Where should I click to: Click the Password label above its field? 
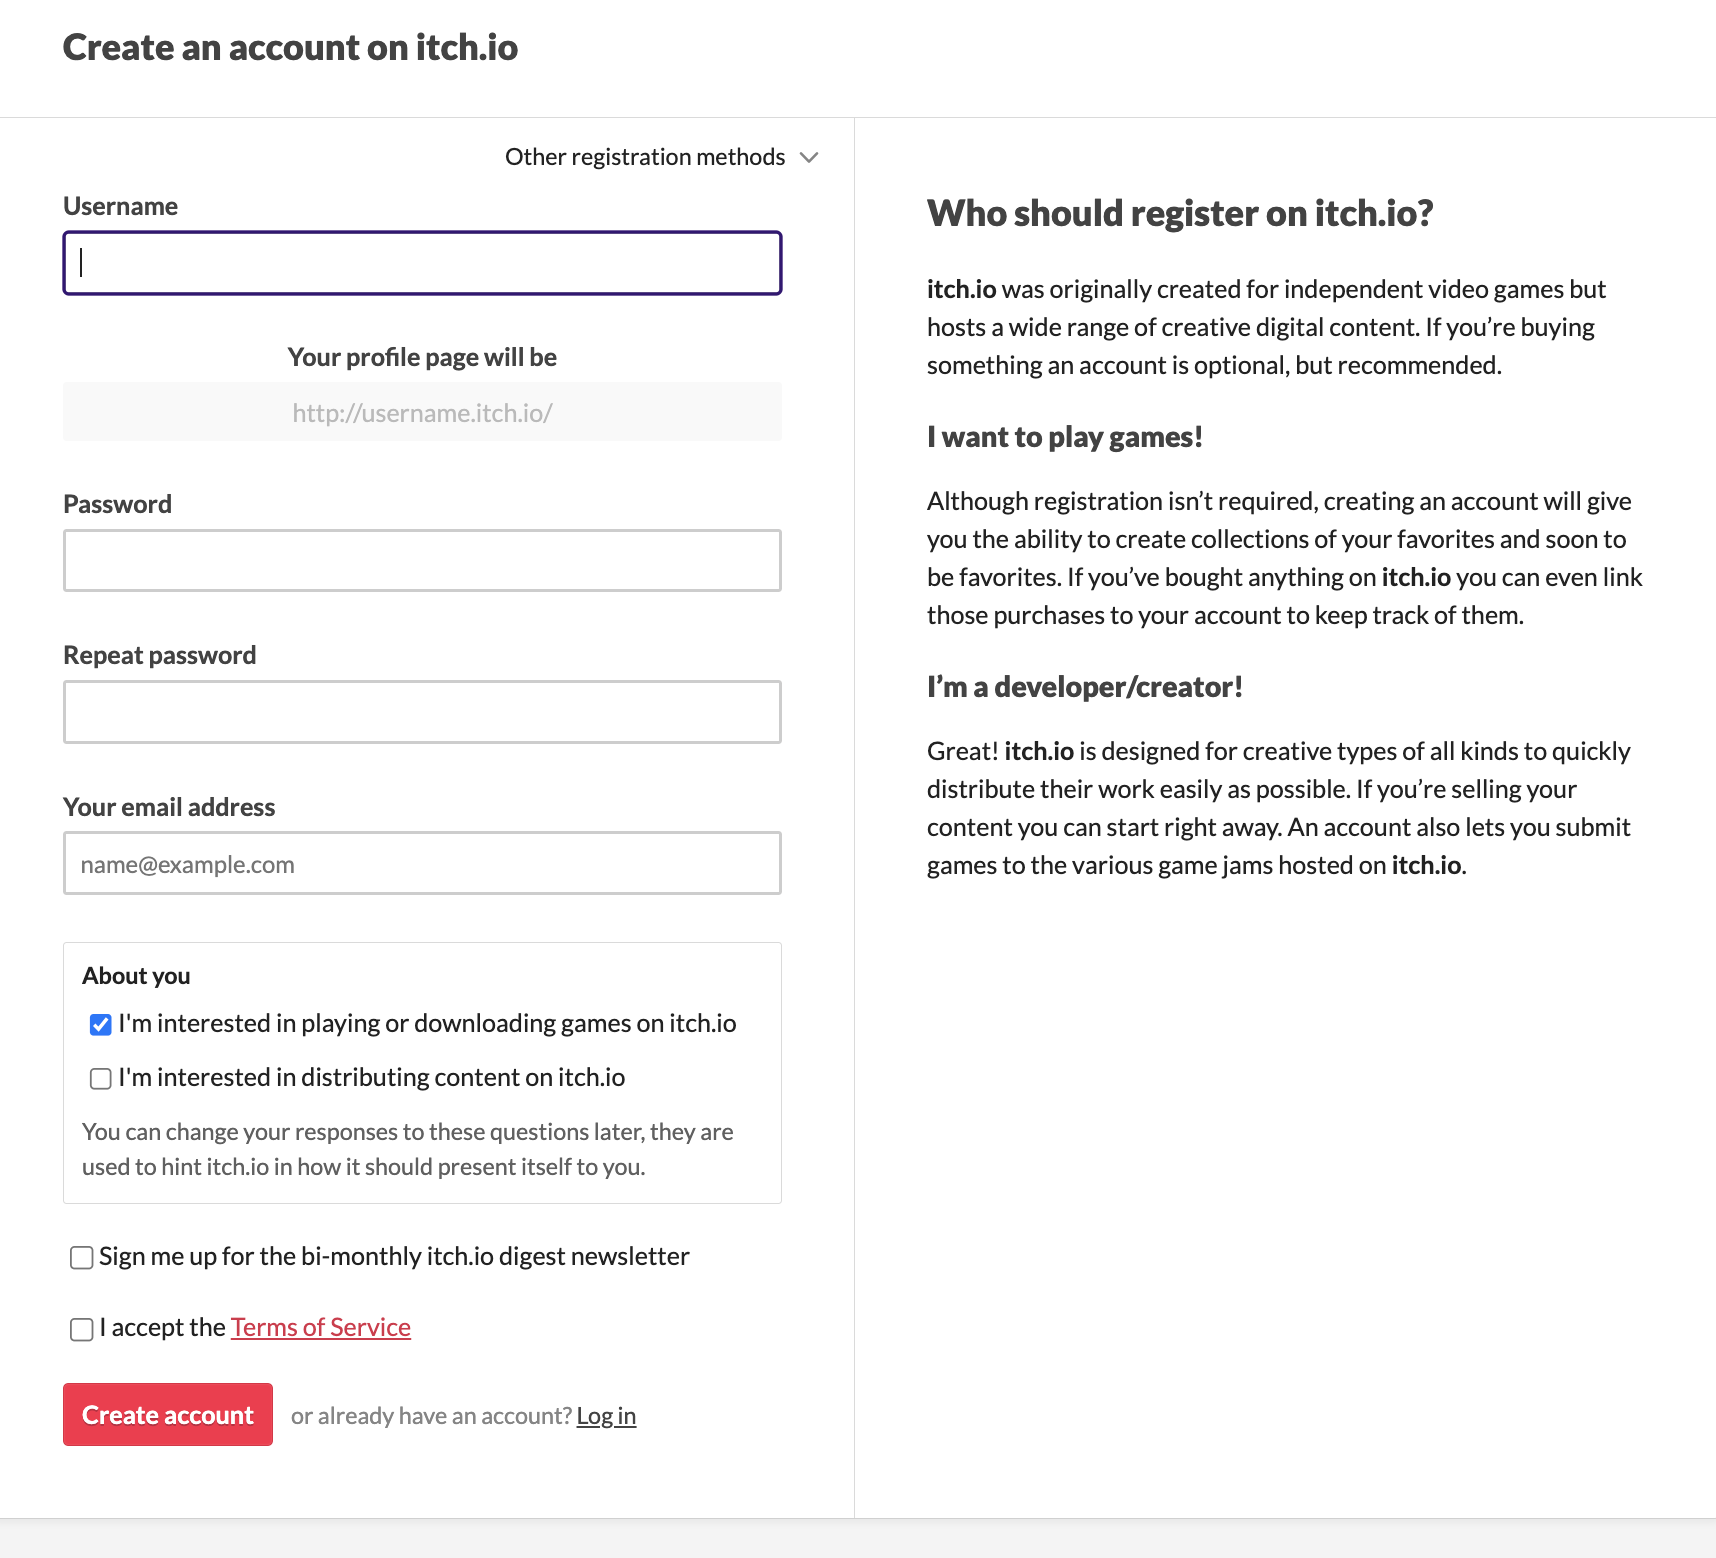118,505
